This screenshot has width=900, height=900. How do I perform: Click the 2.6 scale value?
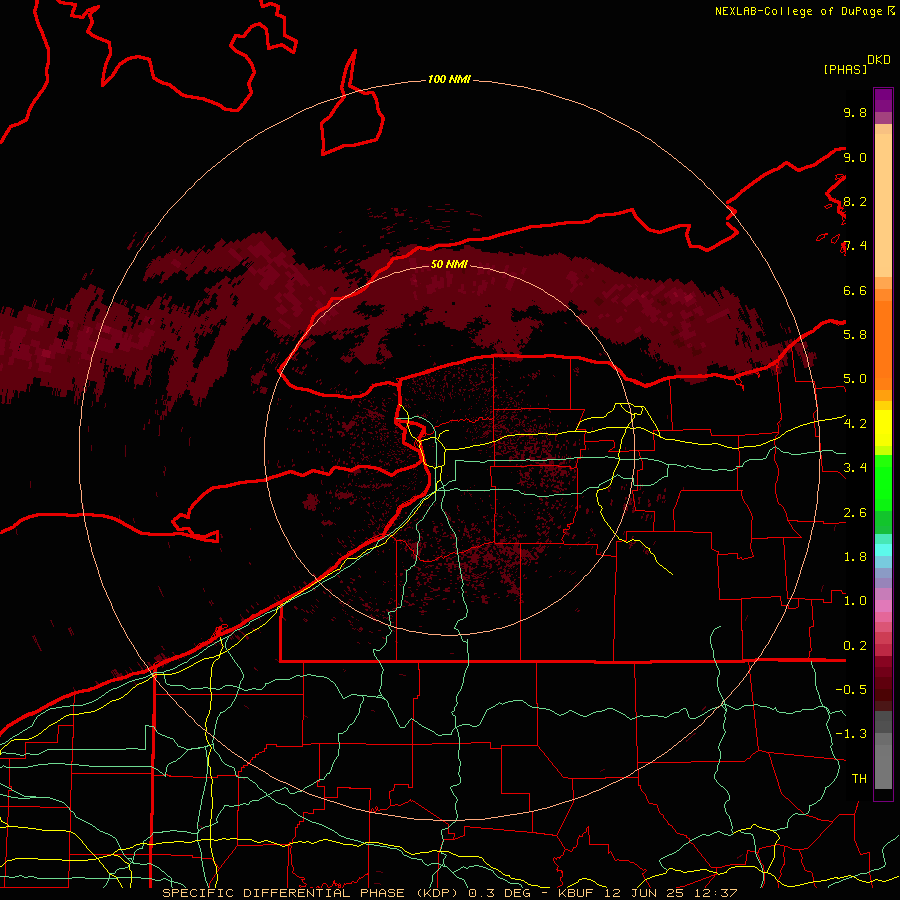(x=855, y=513)
